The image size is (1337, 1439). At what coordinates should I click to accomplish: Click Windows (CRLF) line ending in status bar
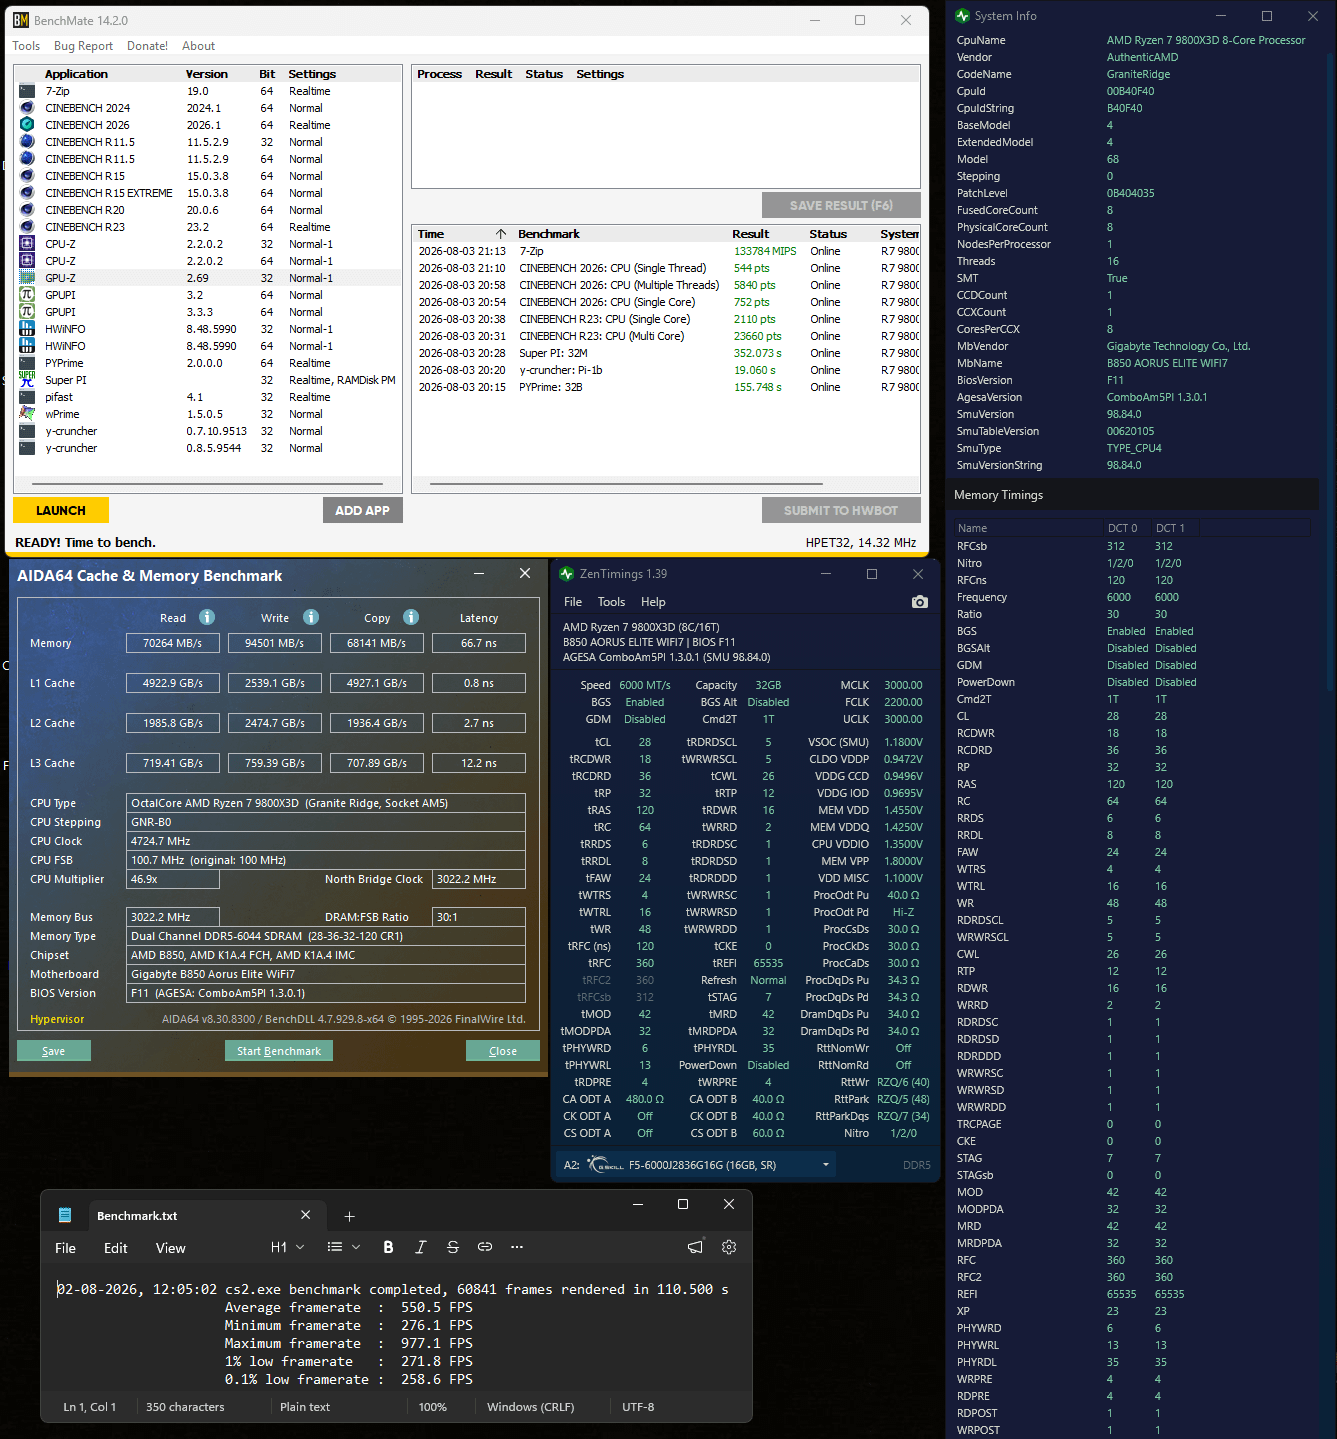(x=531, y=1407)
